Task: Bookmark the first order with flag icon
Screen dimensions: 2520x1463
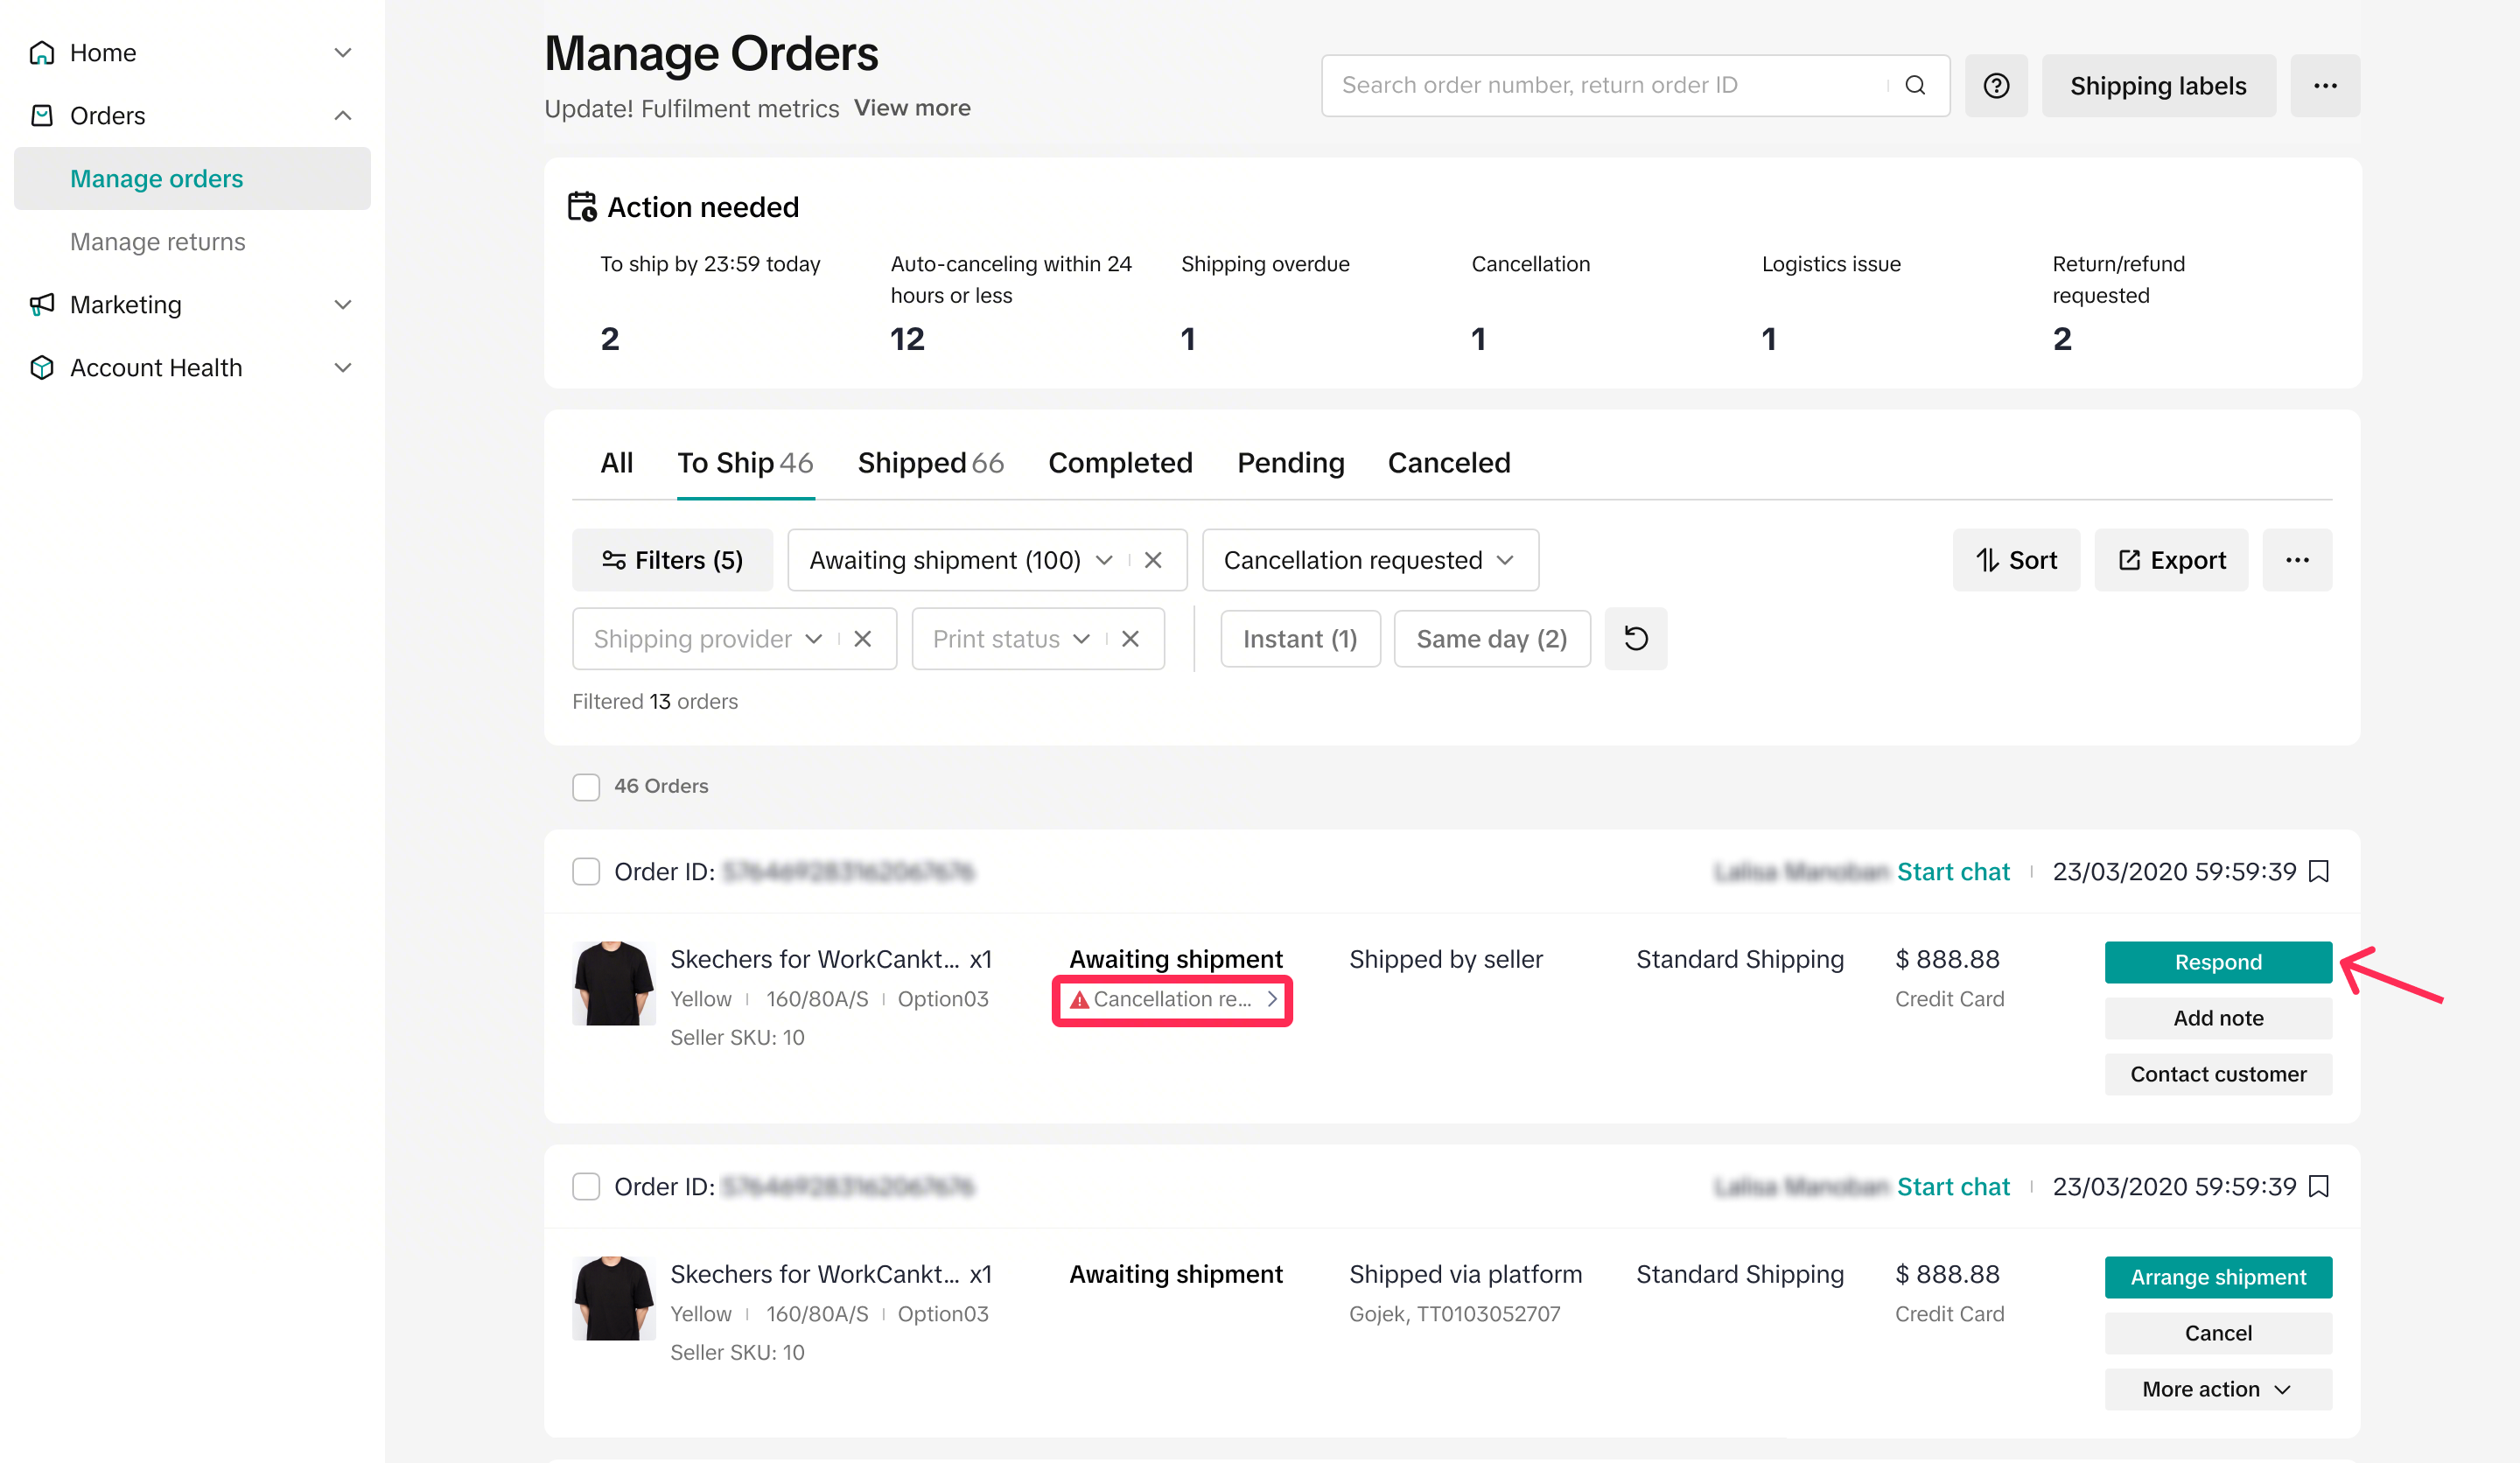Action: 2319,871
